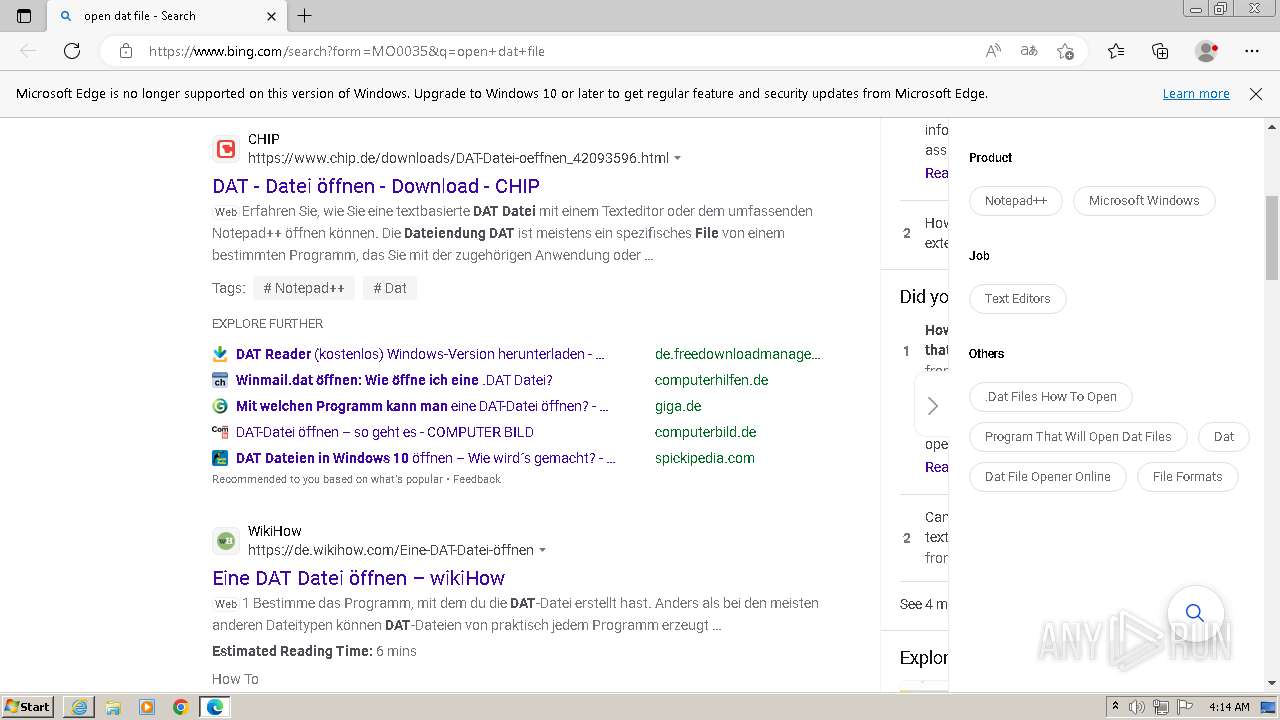The image size is (1280, 720).
Task: Select the Text Editors job chip
Action: [1017, 298]
